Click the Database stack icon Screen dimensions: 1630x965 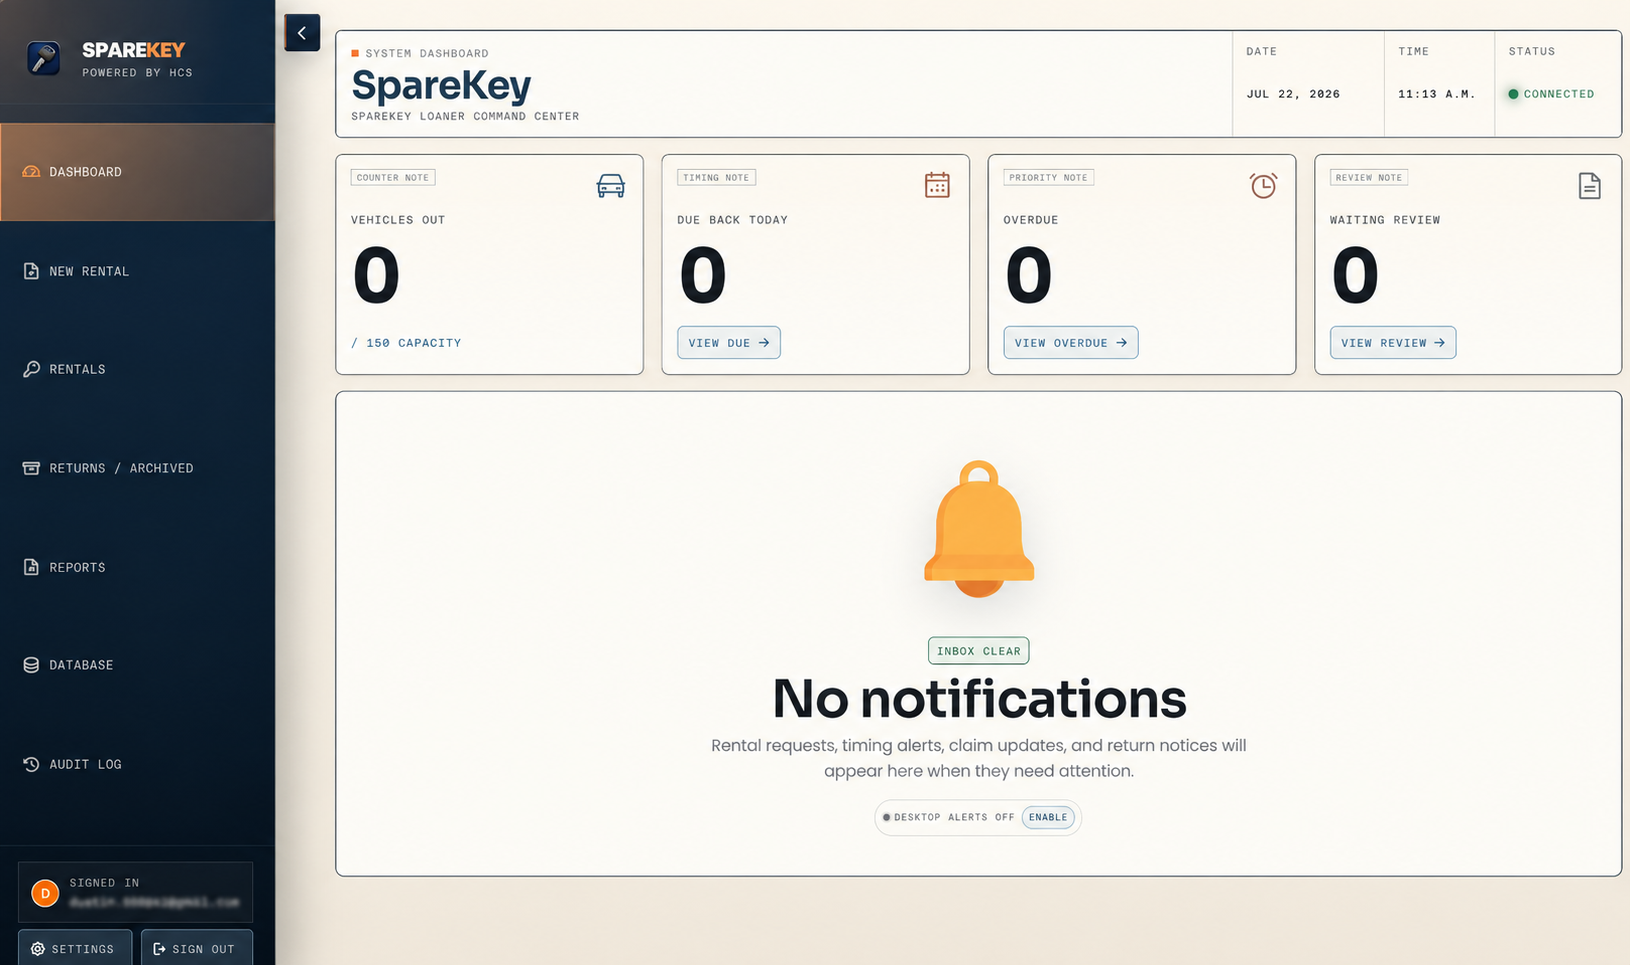tap(31, 665)
